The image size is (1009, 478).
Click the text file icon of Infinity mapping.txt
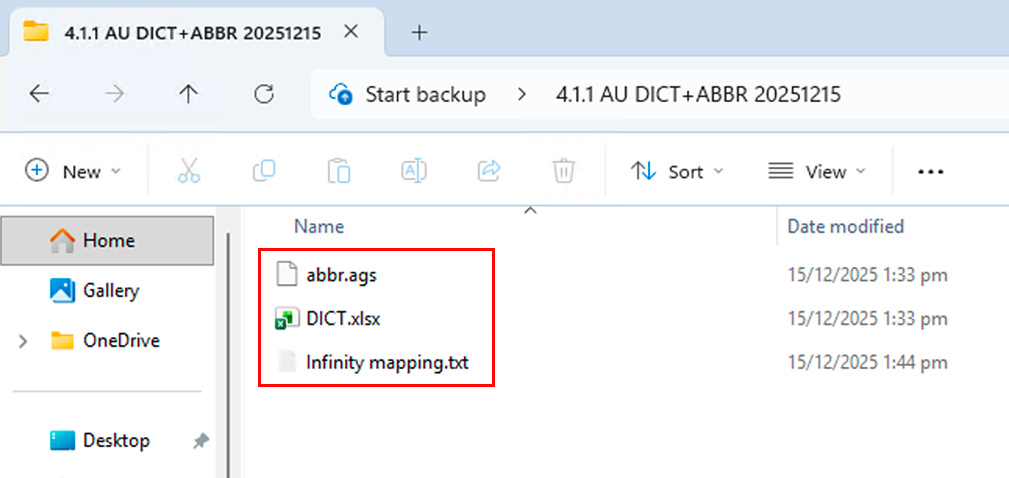[287, 362]
